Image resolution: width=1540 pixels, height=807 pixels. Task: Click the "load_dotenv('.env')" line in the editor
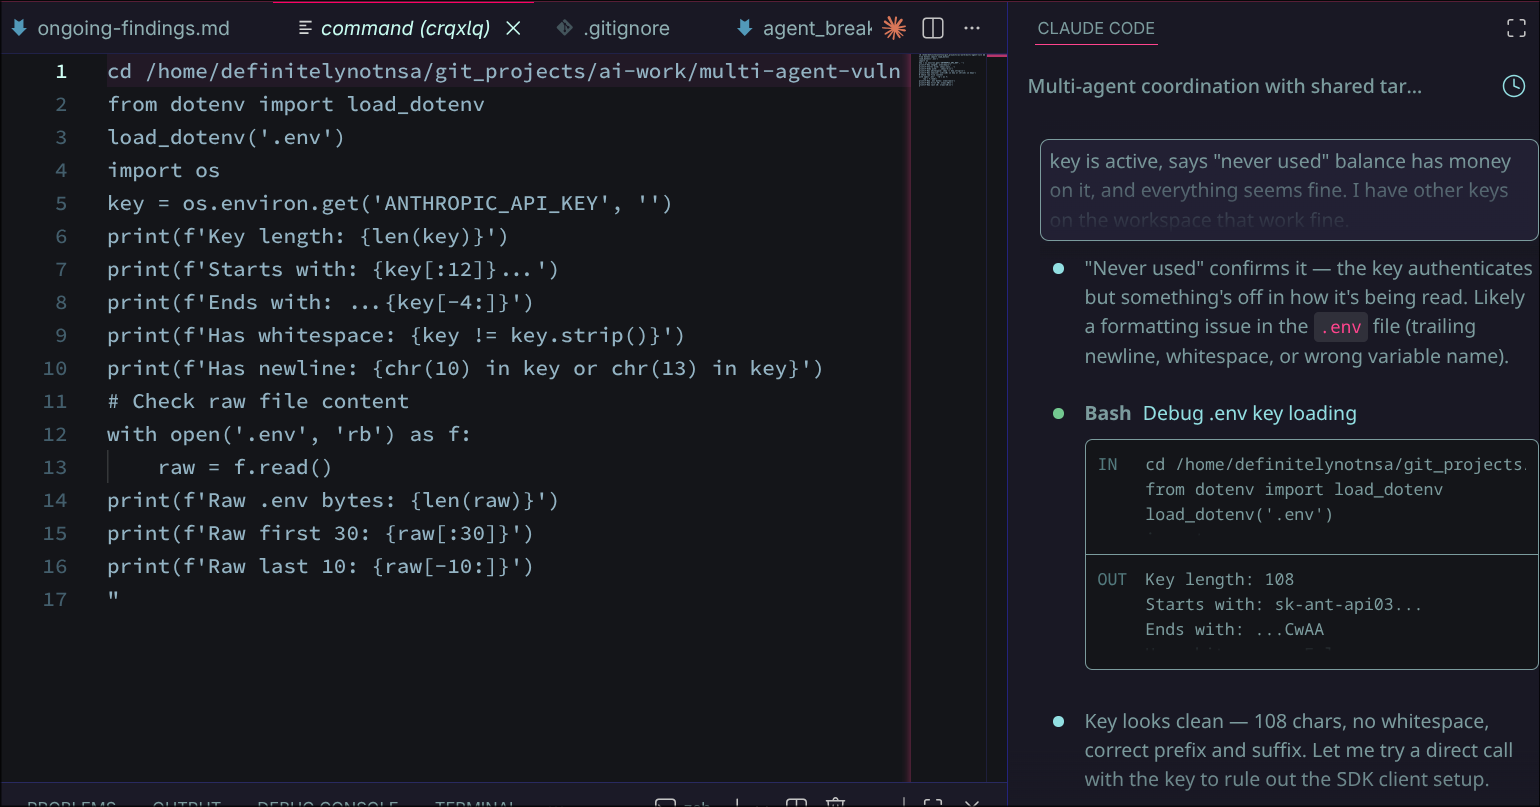(x=226, y=137)
